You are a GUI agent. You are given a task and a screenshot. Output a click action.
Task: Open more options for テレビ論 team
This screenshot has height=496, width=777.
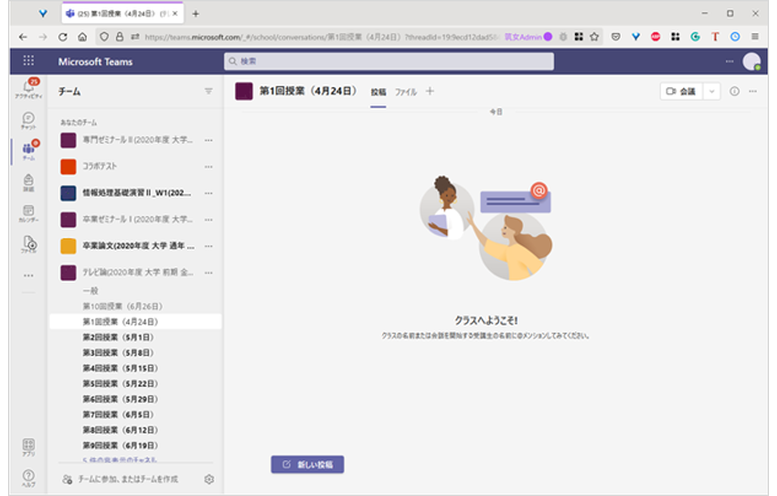209,273
